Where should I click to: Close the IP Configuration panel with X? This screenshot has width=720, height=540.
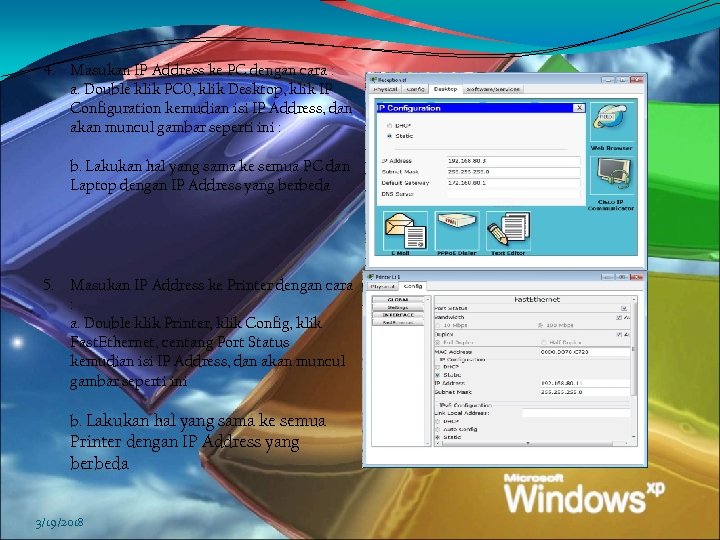coord(579,108)
